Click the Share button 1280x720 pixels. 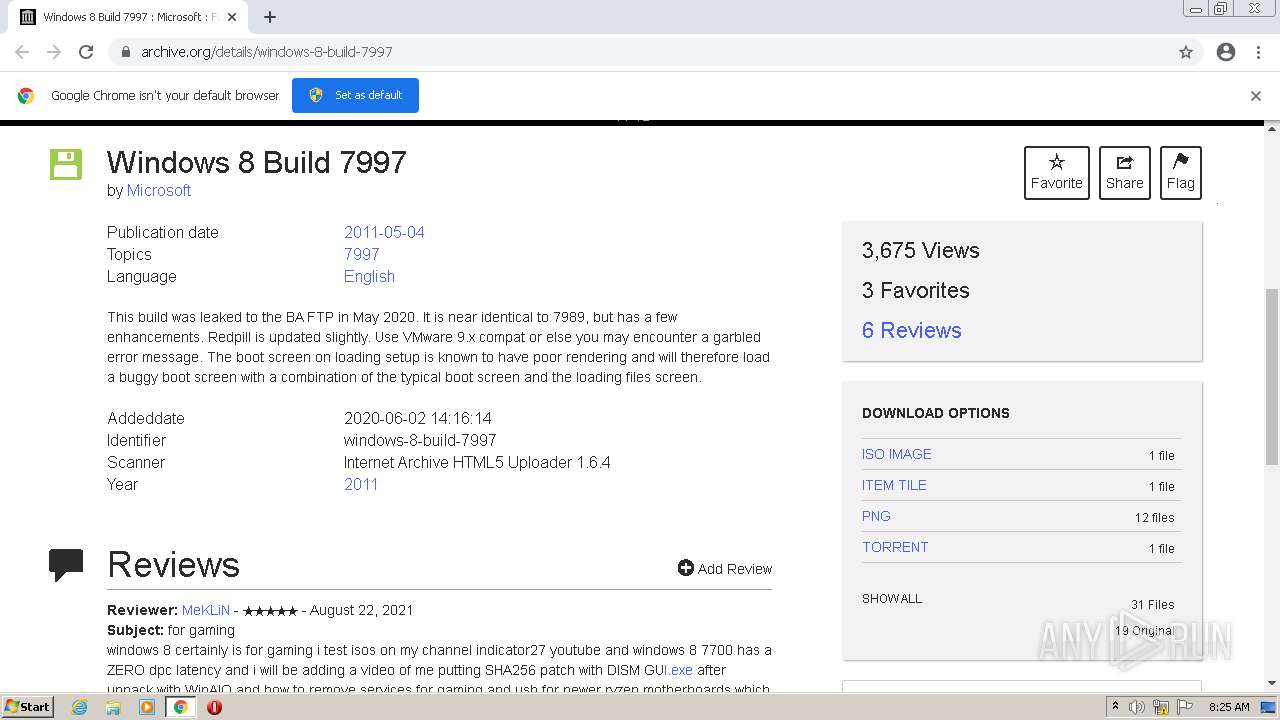point(1125,172)
